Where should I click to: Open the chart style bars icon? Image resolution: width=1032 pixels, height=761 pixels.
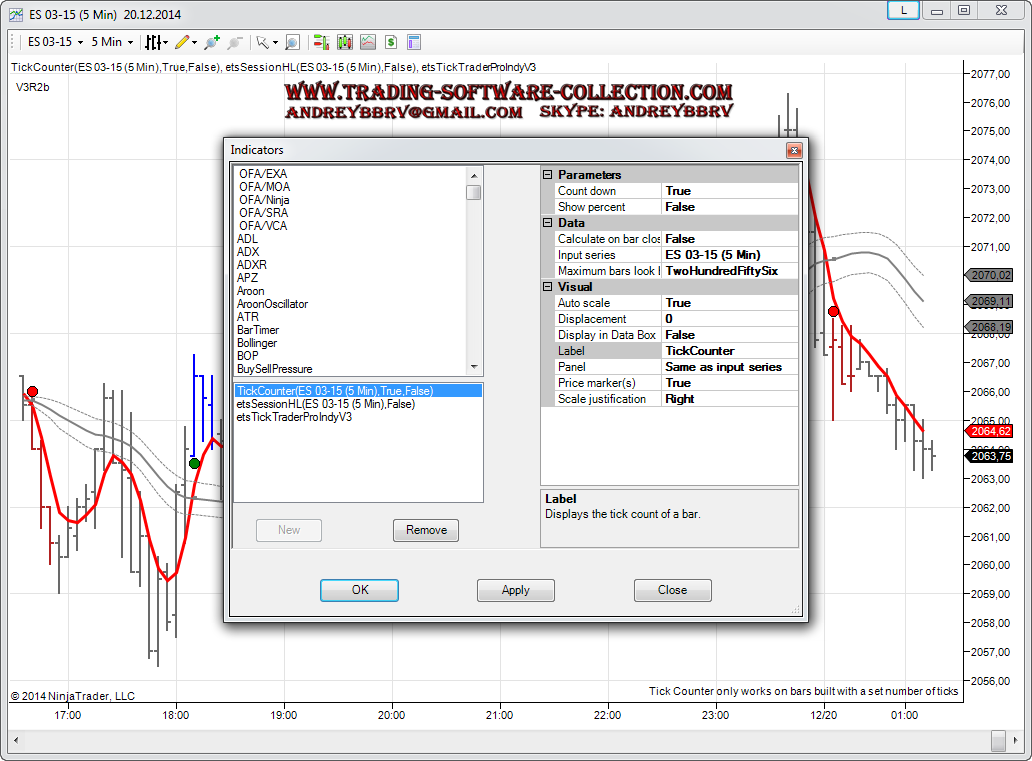click(154, 42)
